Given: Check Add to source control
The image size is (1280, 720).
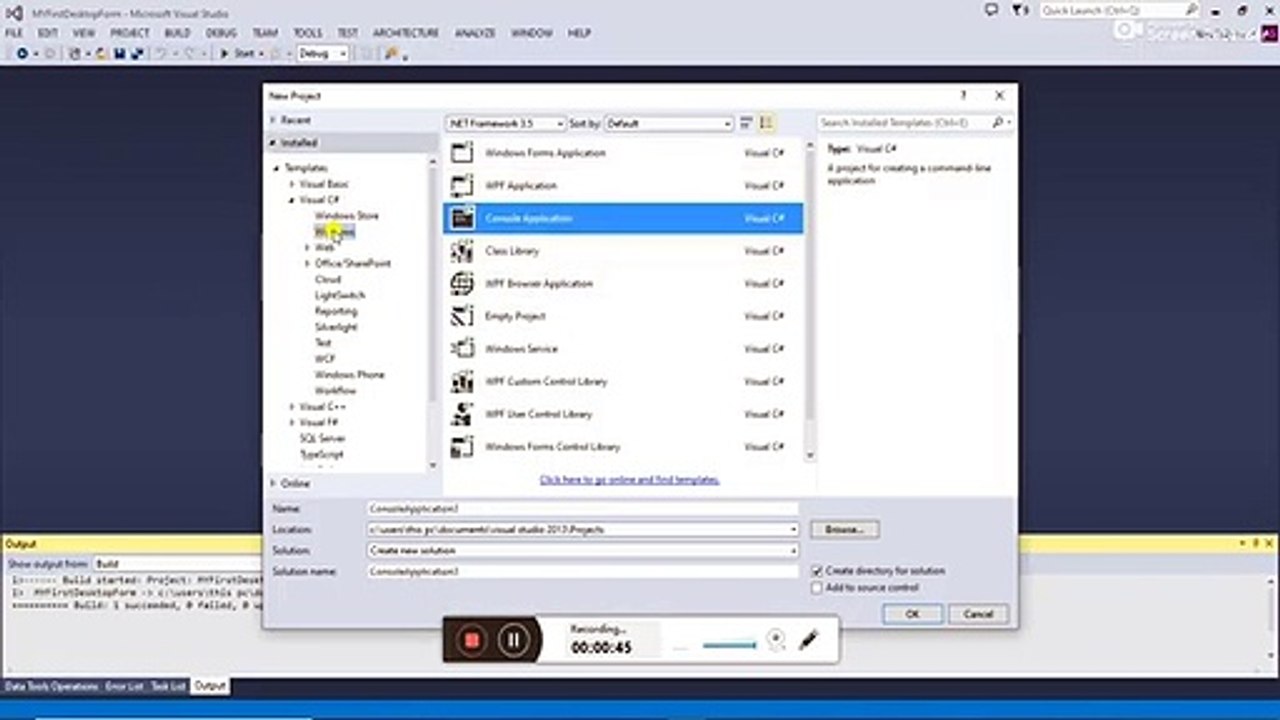Looking at the screenshot, I should click(x=818, y=588).
